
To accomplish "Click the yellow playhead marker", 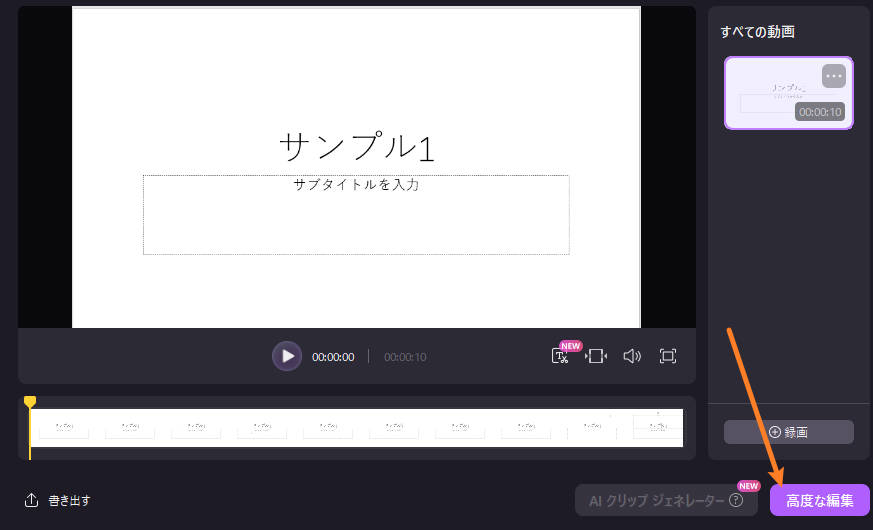I will (x=30, y=402).
